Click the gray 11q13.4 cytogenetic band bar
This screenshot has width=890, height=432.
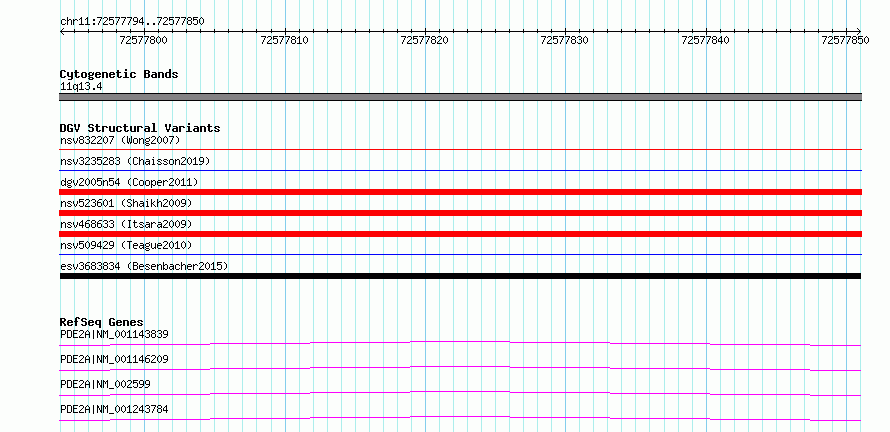coord(460,97)
